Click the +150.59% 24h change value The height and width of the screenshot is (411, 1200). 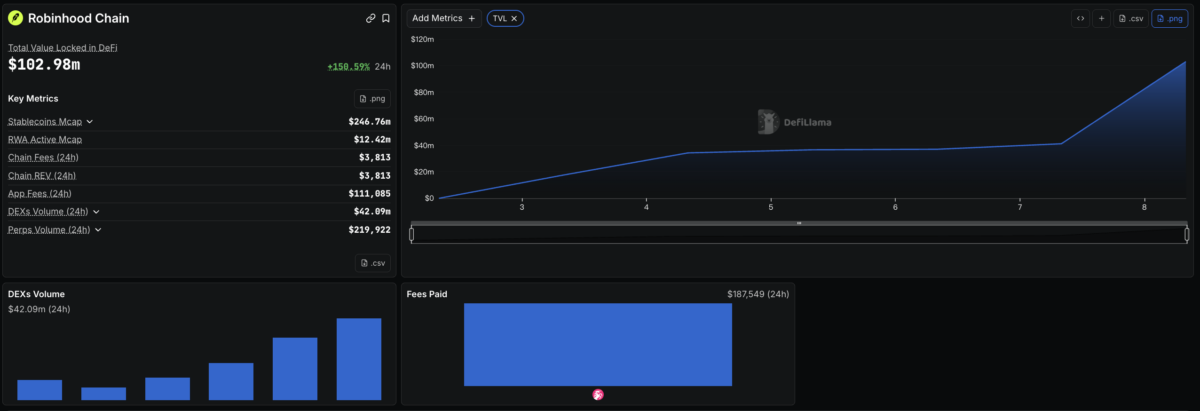[x=348, y=67]
